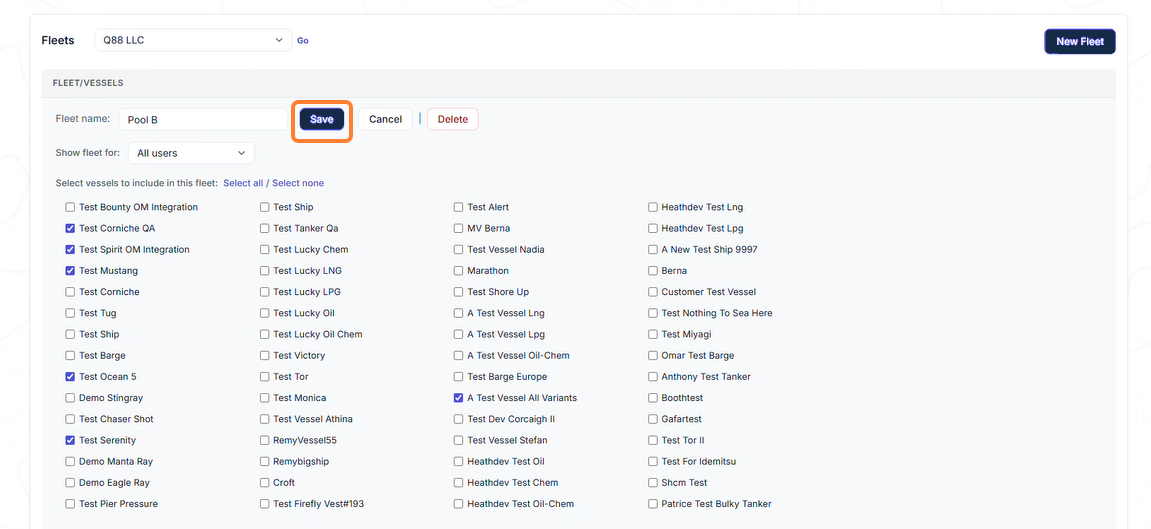Toggle the MV Berna checkbox
Screen dimensions: 1151x529
[459, 228]
